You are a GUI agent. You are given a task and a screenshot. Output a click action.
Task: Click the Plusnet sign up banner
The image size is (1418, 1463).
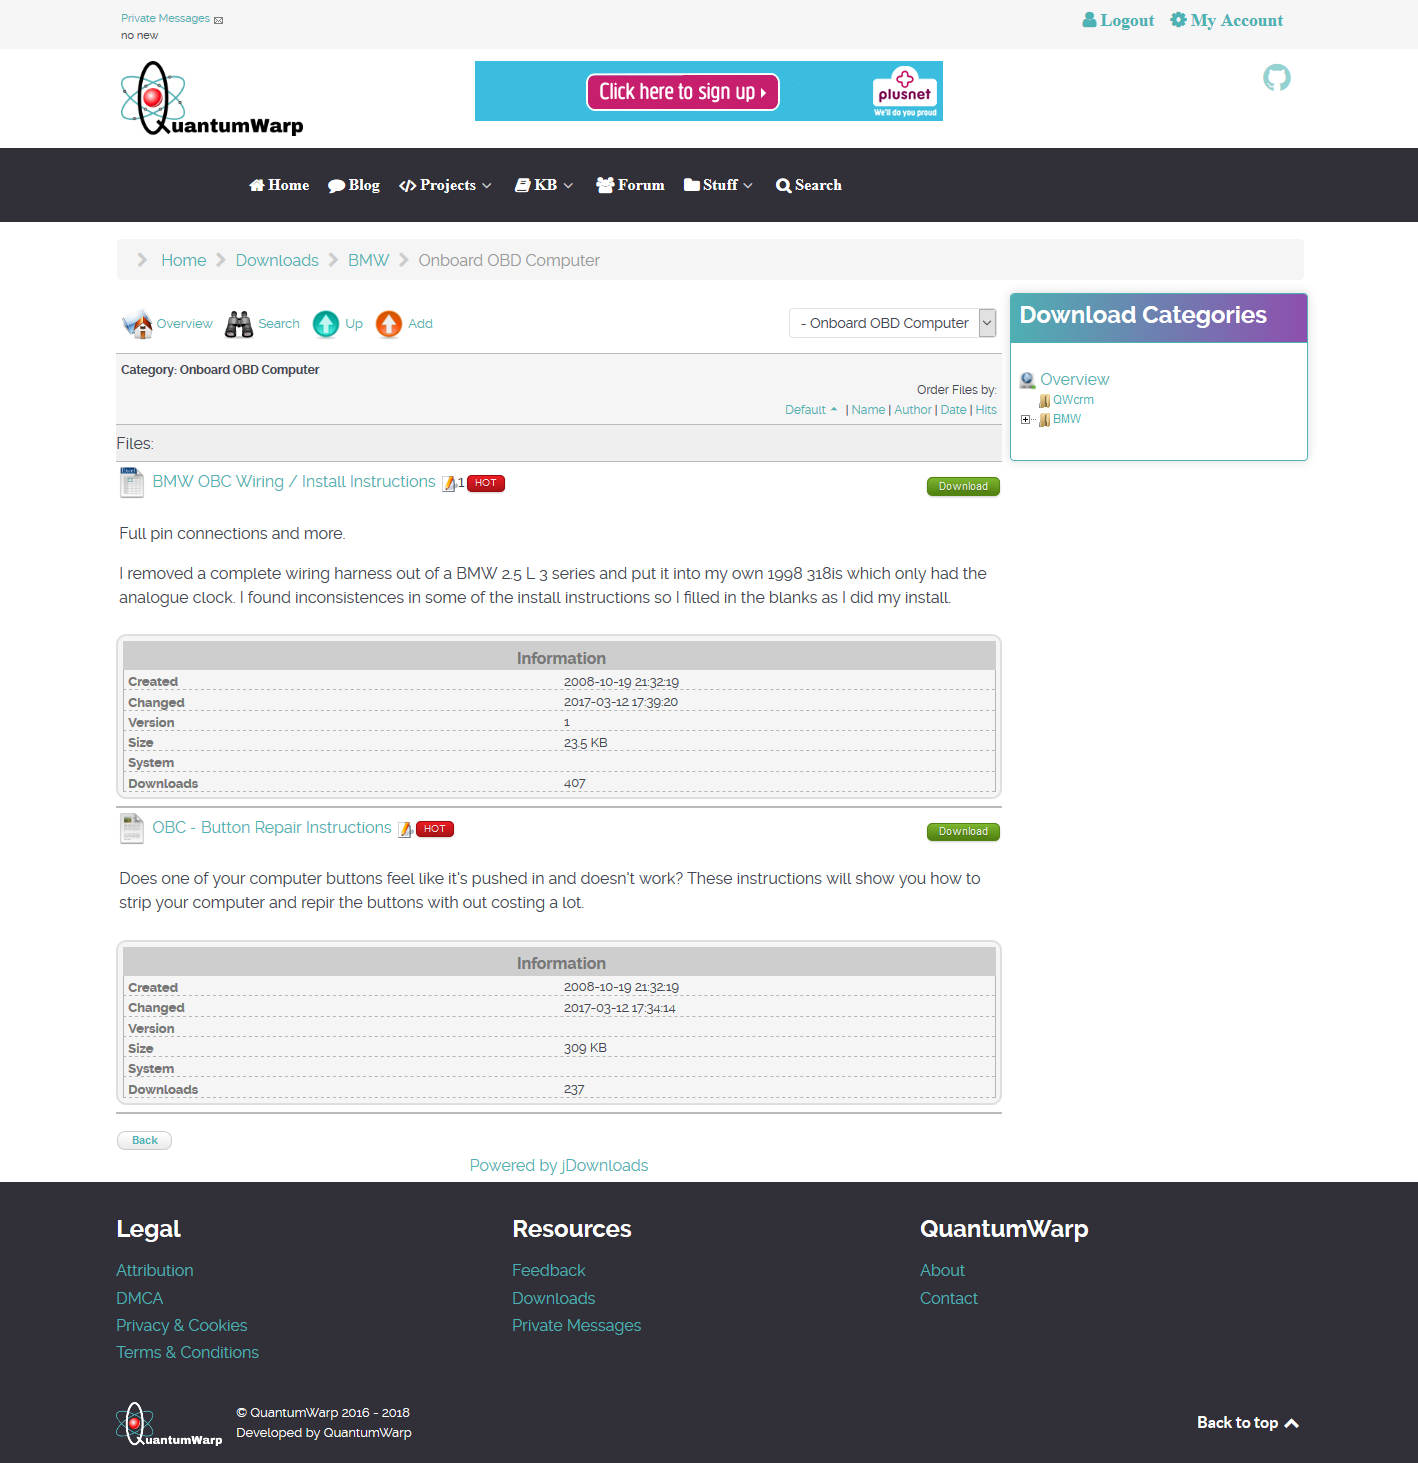(683, 91)
